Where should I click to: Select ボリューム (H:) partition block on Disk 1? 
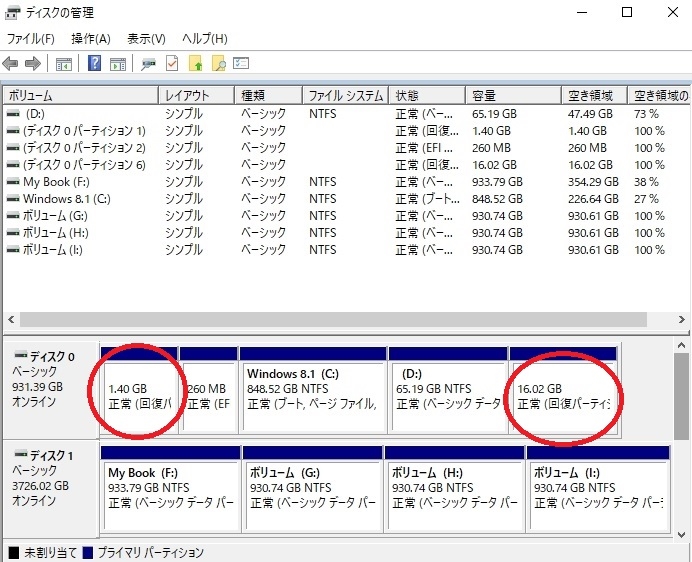pos(455,489)
